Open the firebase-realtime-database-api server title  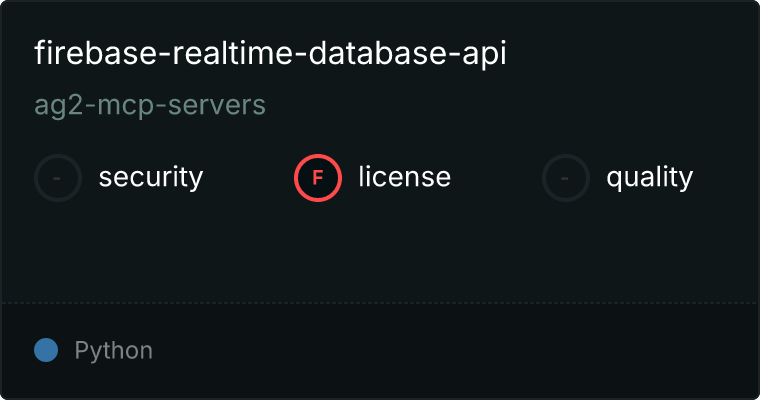click(270, 54)
